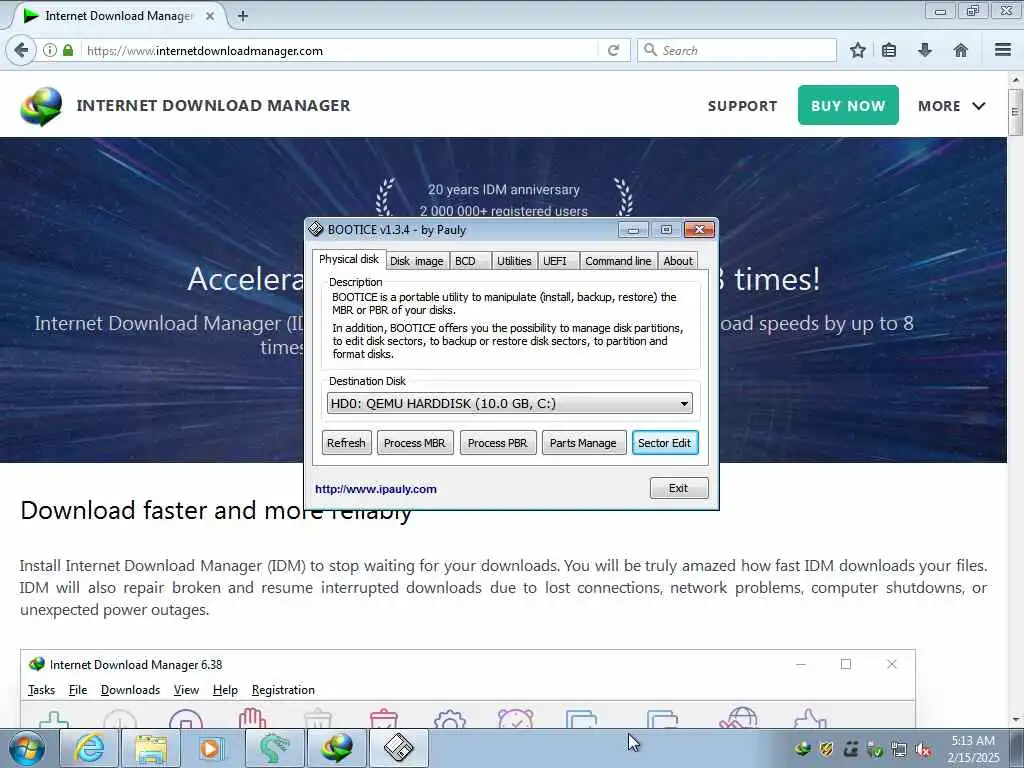Launch Internet Explorer from taskbar
Screen dimensions: 1024x768
click(89, 748)
